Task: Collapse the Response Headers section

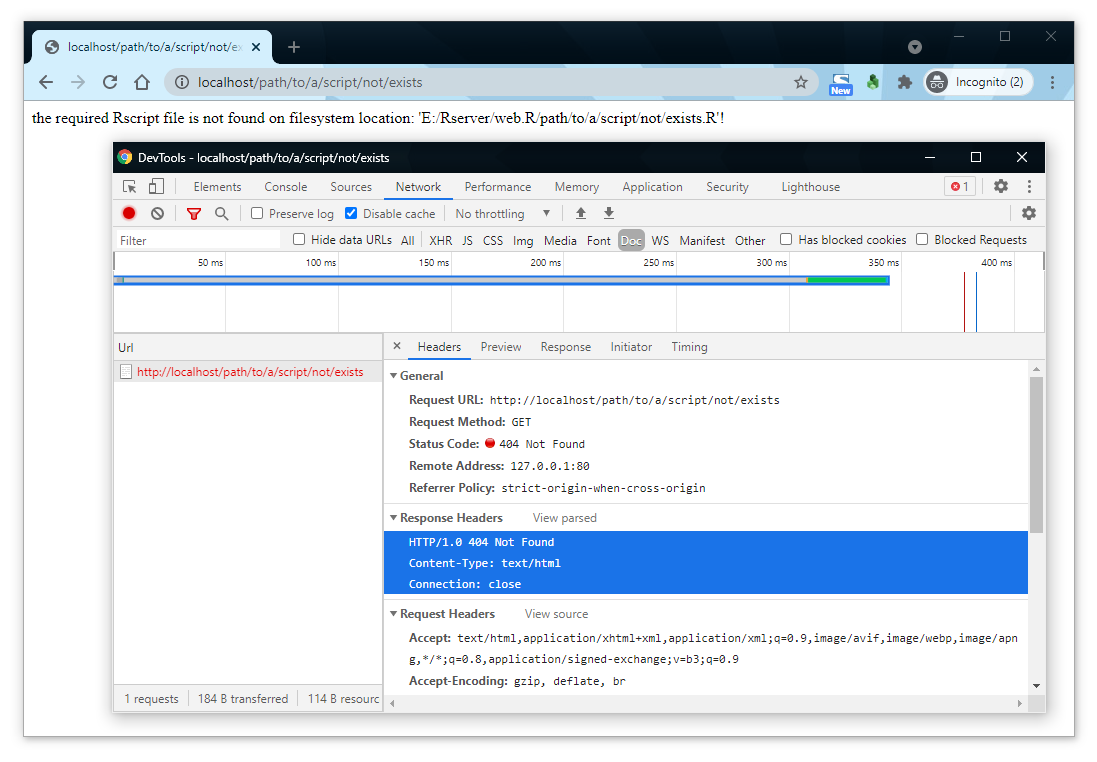Action: pyautogui.click(x=394, y=518)
